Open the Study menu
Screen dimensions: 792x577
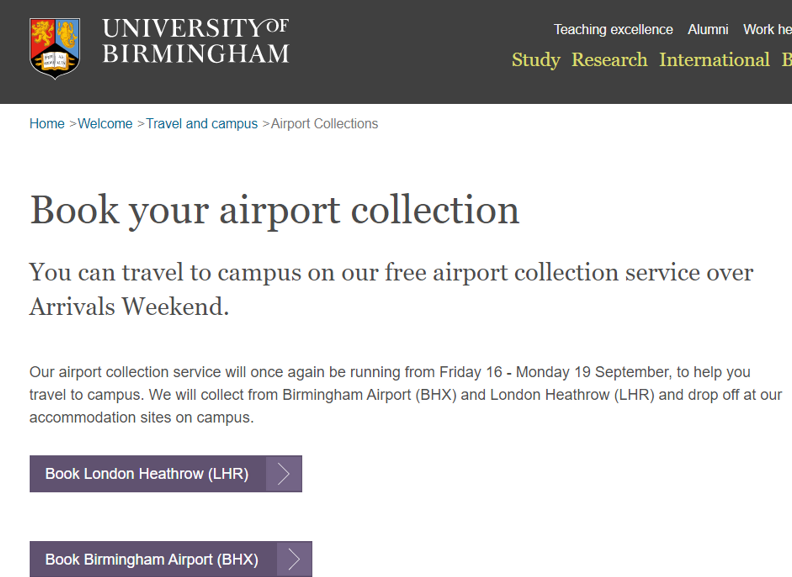pos(536,60)
